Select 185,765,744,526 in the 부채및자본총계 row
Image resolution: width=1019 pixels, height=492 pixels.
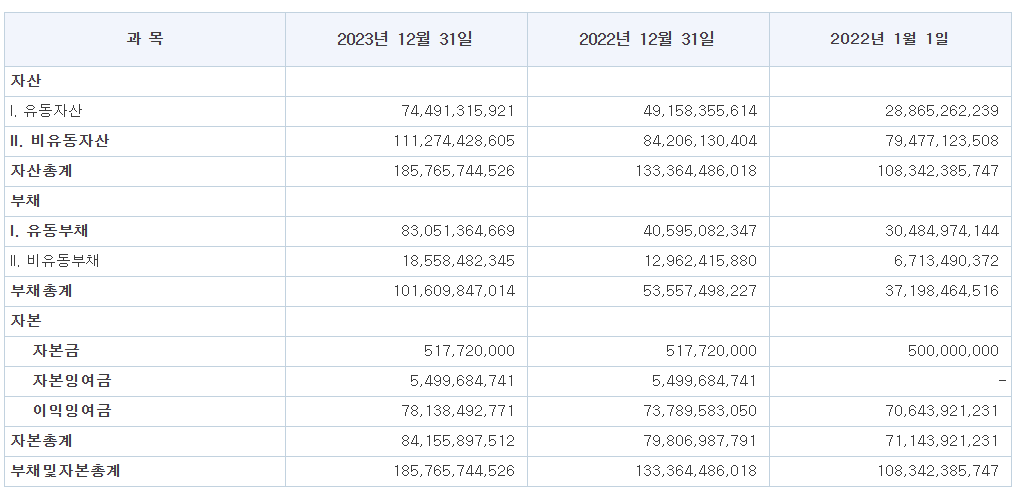coord(454,471)
